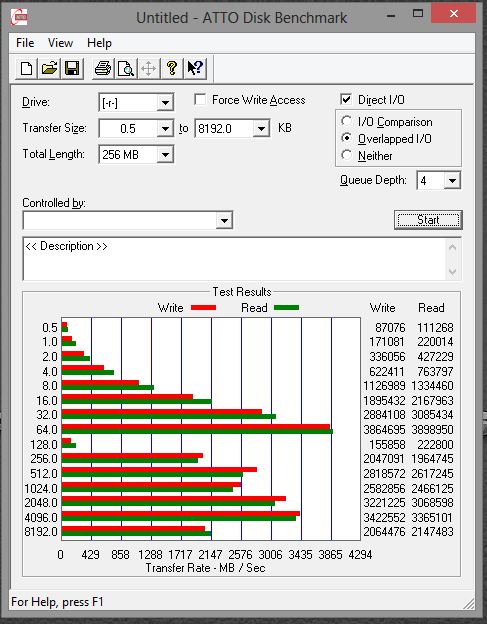The height and width of the screenshot is (624, 487).
Task: Expand the Queue Depth dropdown
Action: point(452,181)
